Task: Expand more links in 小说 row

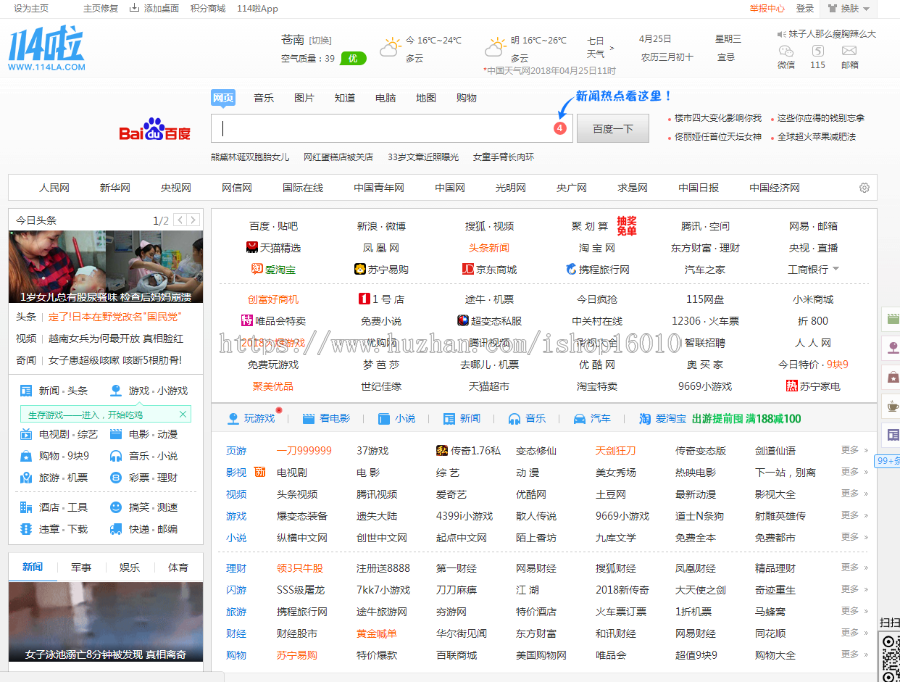Action: point(855,537)
